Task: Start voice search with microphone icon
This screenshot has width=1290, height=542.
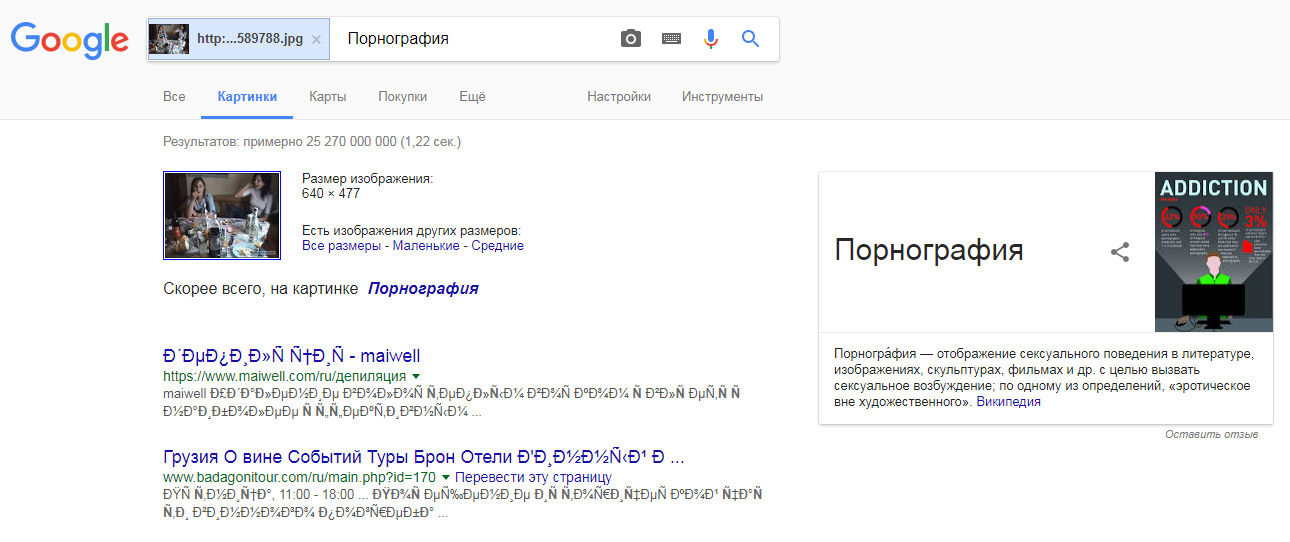Action: click(x=711, y=39)
